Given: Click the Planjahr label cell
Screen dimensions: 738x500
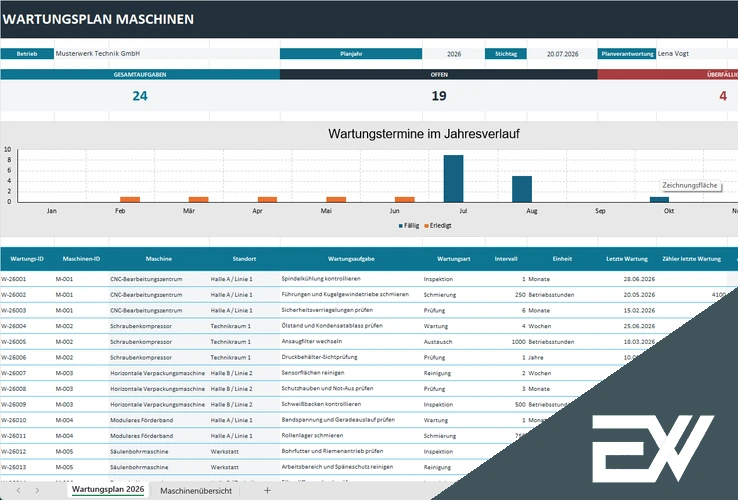Looking at the screenshot, I should [x=351, y=54].
